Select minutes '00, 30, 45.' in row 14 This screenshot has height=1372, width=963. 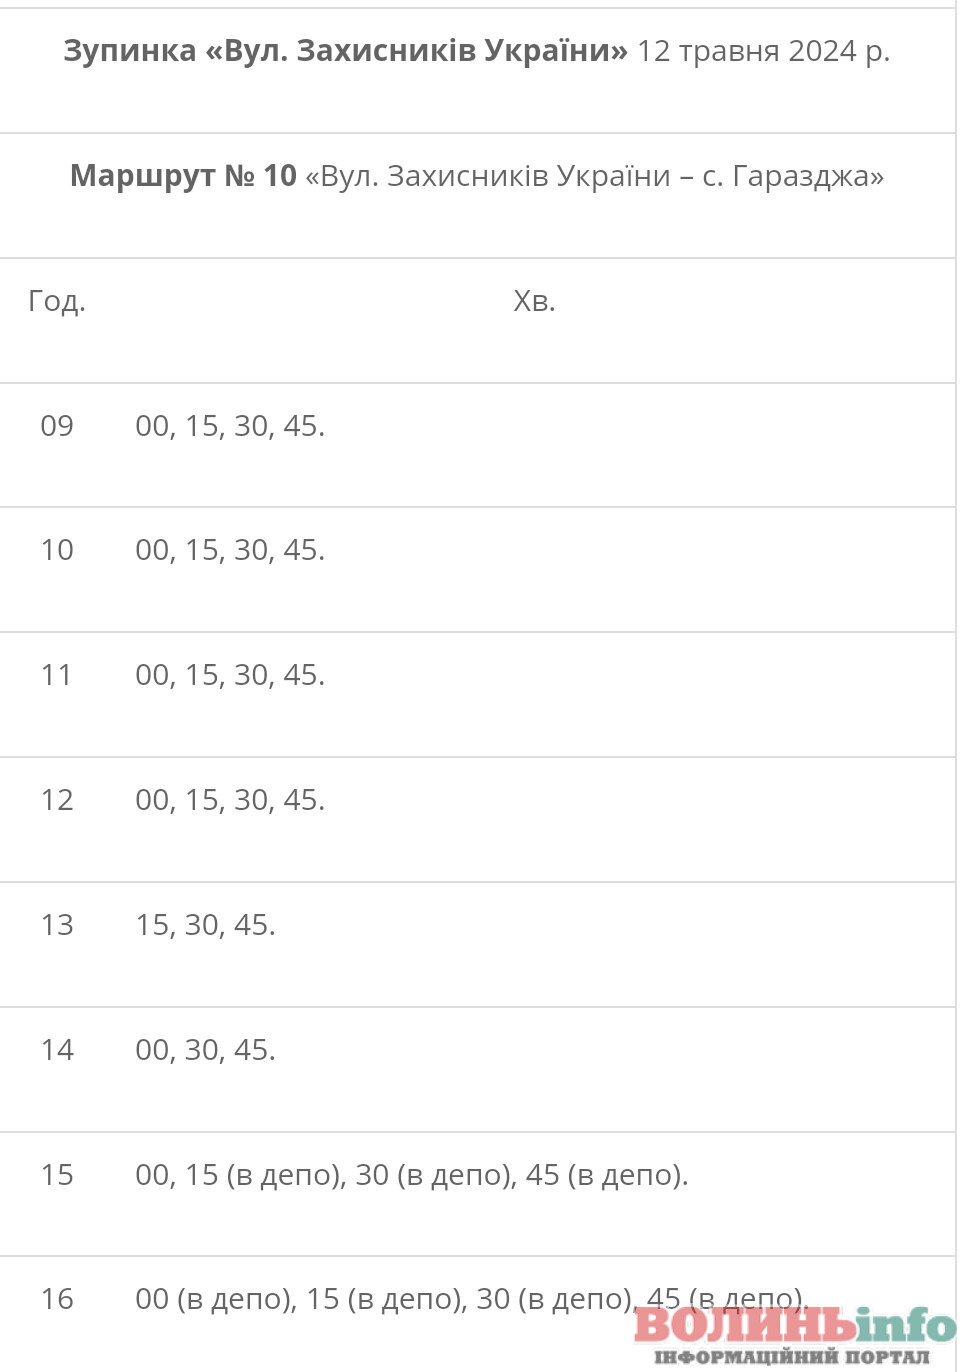click(205, 1050)
